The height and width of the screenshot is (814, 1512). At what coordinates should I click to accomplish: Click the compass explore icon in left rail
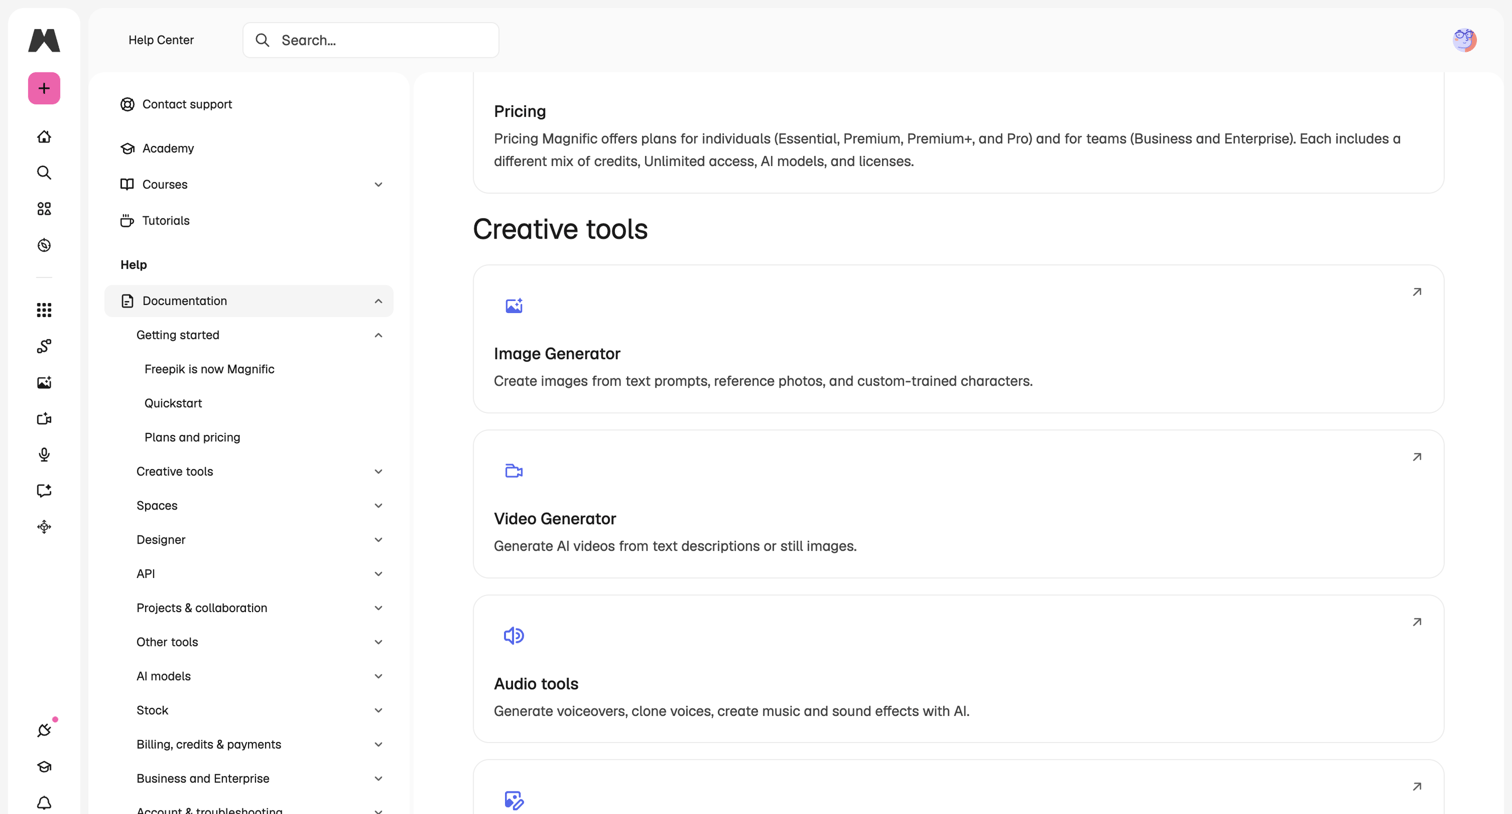coord(44,245)
